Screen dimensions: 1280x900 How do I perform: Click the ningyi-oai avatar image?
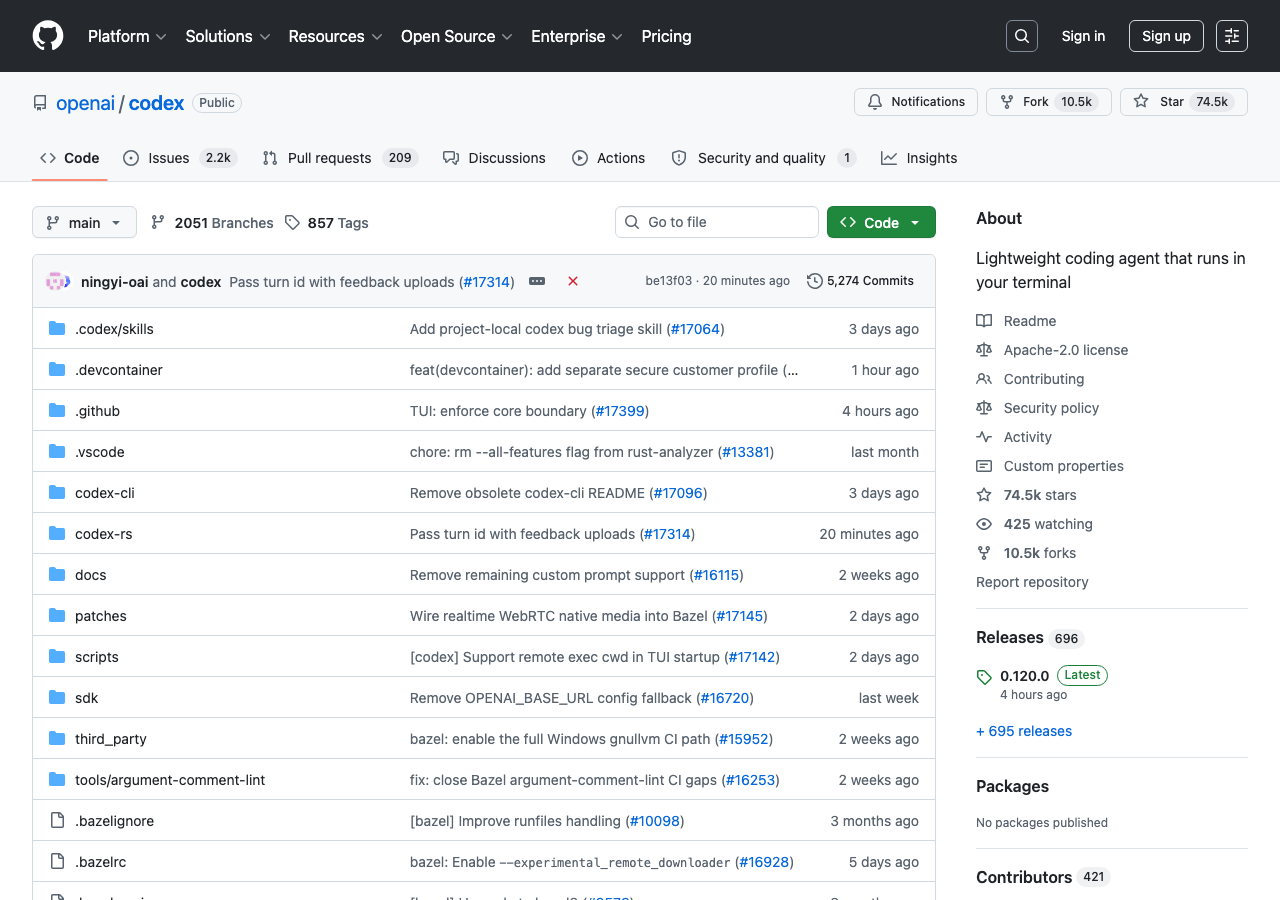(x=57, y=281)
